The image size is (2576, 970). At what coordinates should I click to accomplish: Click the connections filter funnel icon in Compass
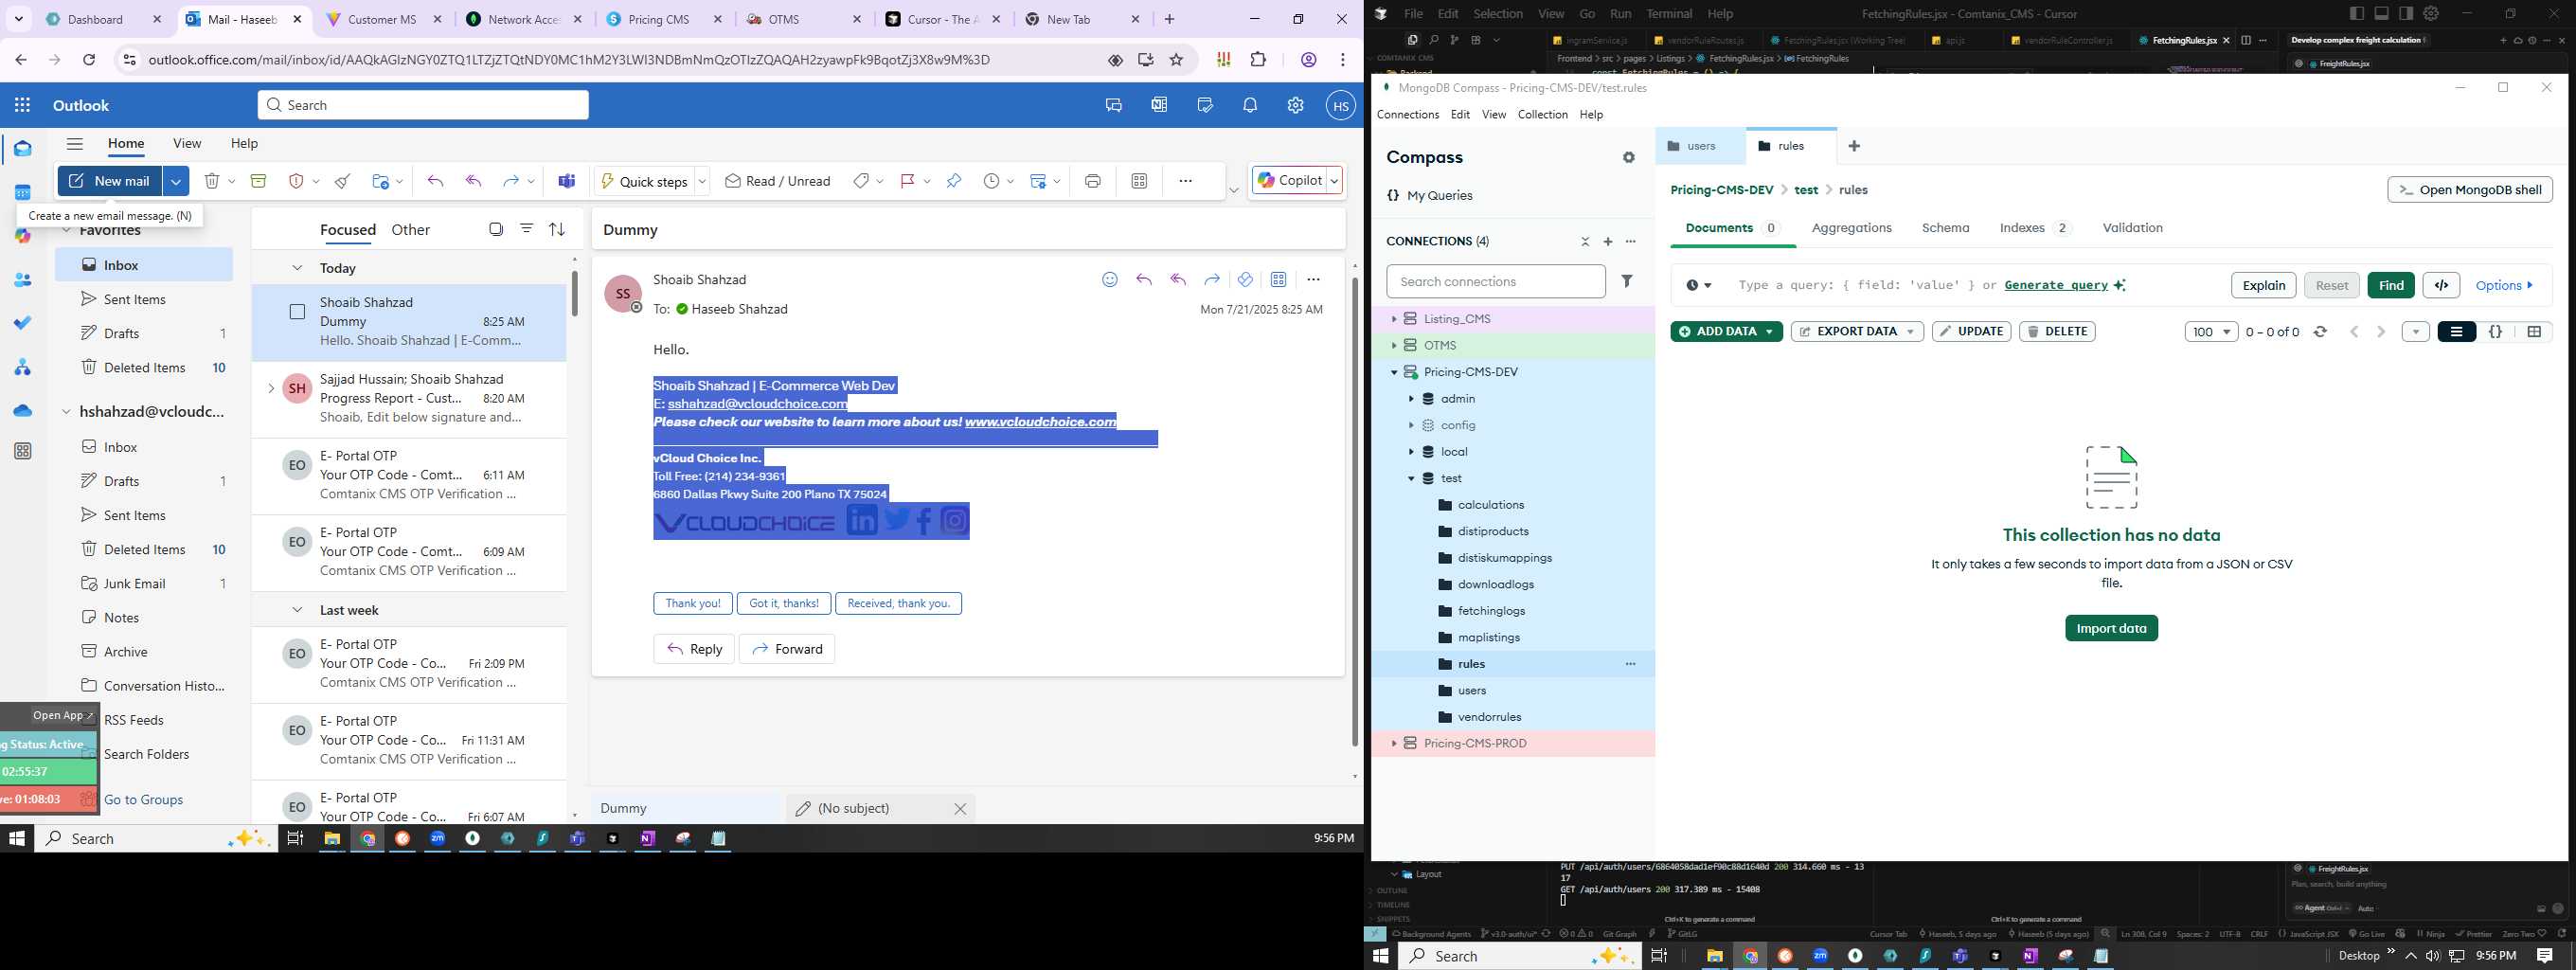click(1627, 282)
